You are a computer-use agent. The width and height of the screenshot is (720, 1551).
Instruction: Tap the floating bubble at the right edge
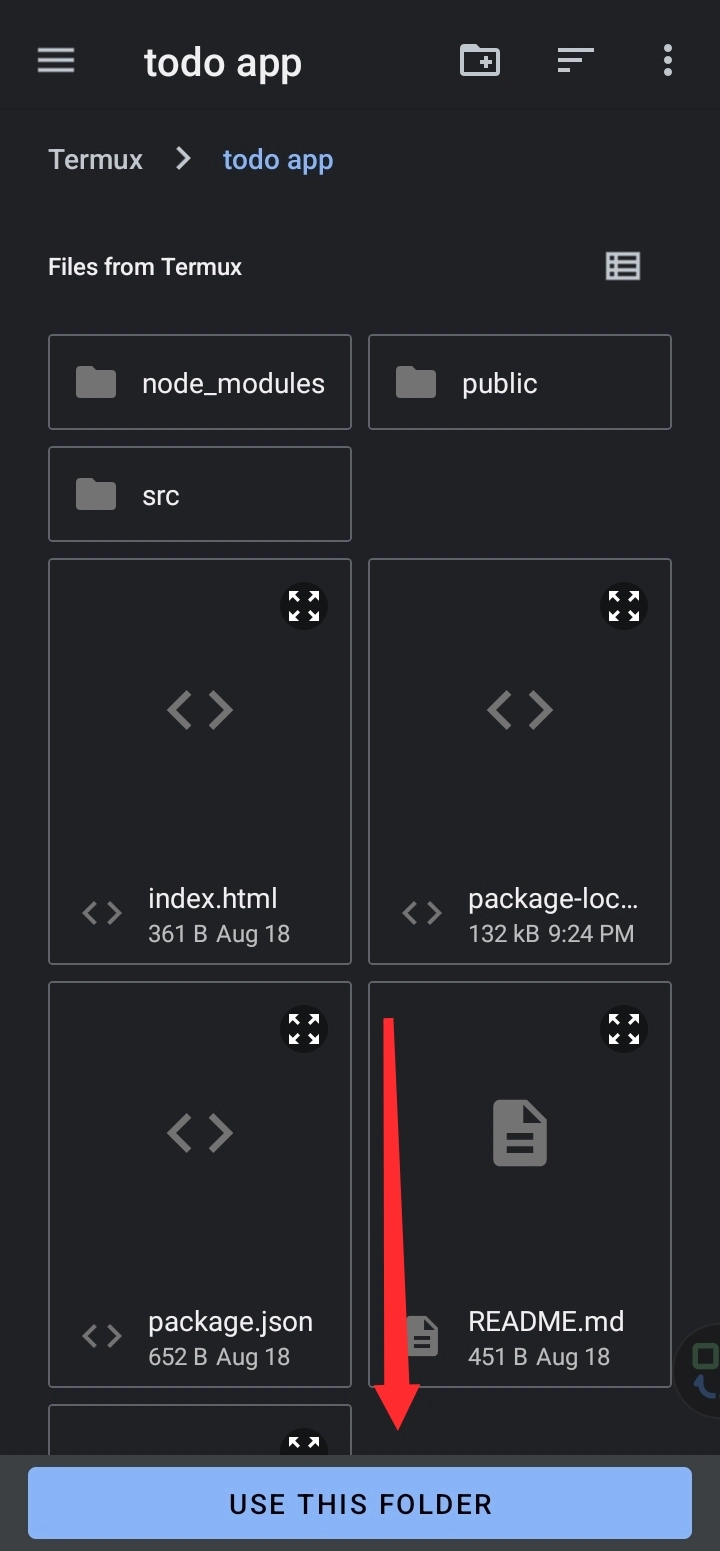(700, 1370)
